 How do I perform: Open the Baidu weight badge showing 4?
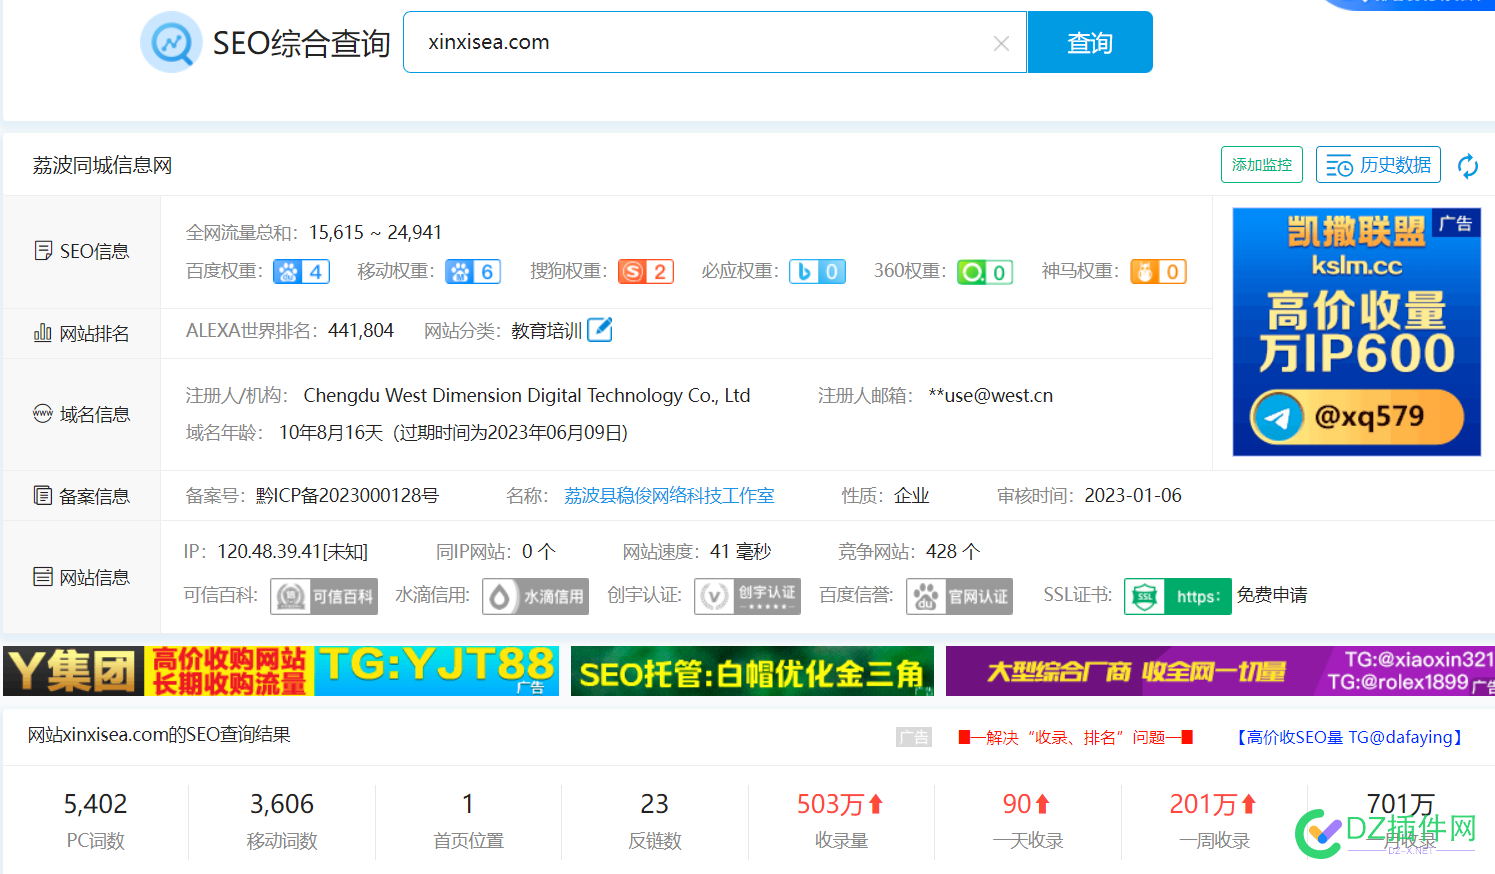point(301,271)
